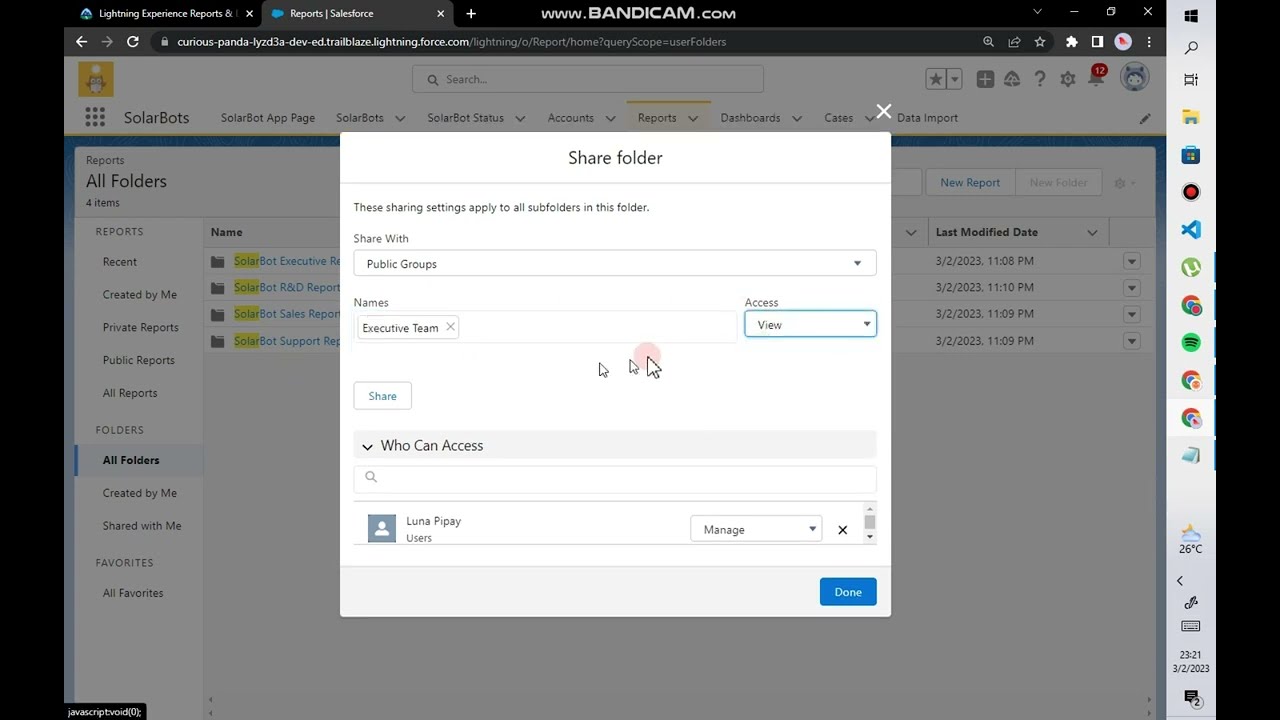Open the Accounts navigation tab
Viewport: 1280px width, 720px height.
coord(570,118)
